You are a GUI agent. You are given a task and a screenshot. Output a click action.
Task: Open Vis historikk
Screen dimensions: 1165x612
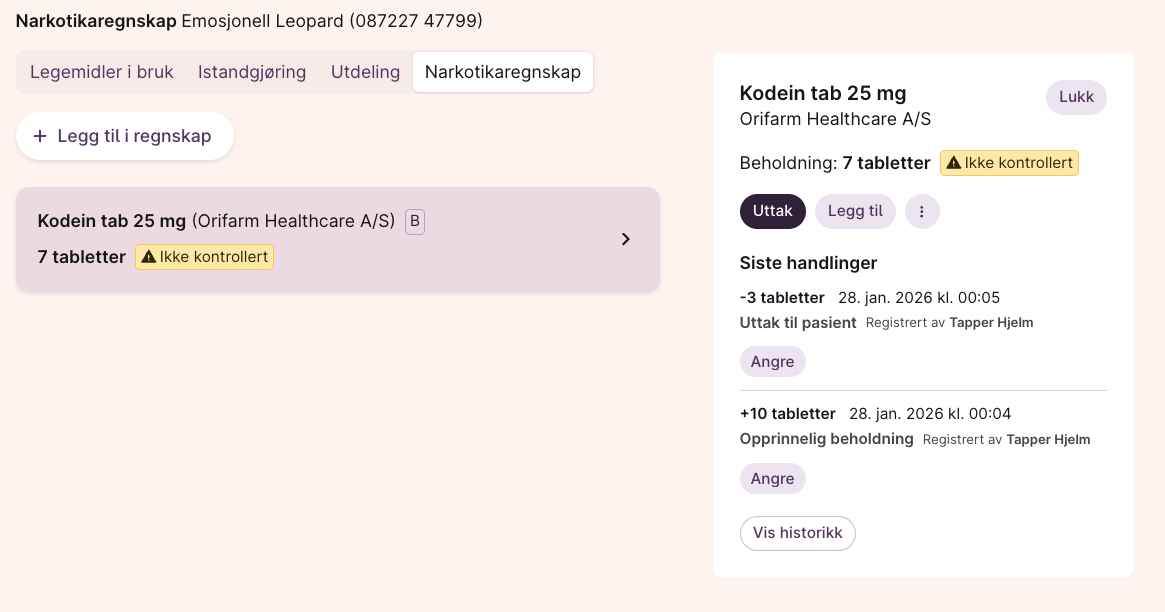(x=797, y=533)
